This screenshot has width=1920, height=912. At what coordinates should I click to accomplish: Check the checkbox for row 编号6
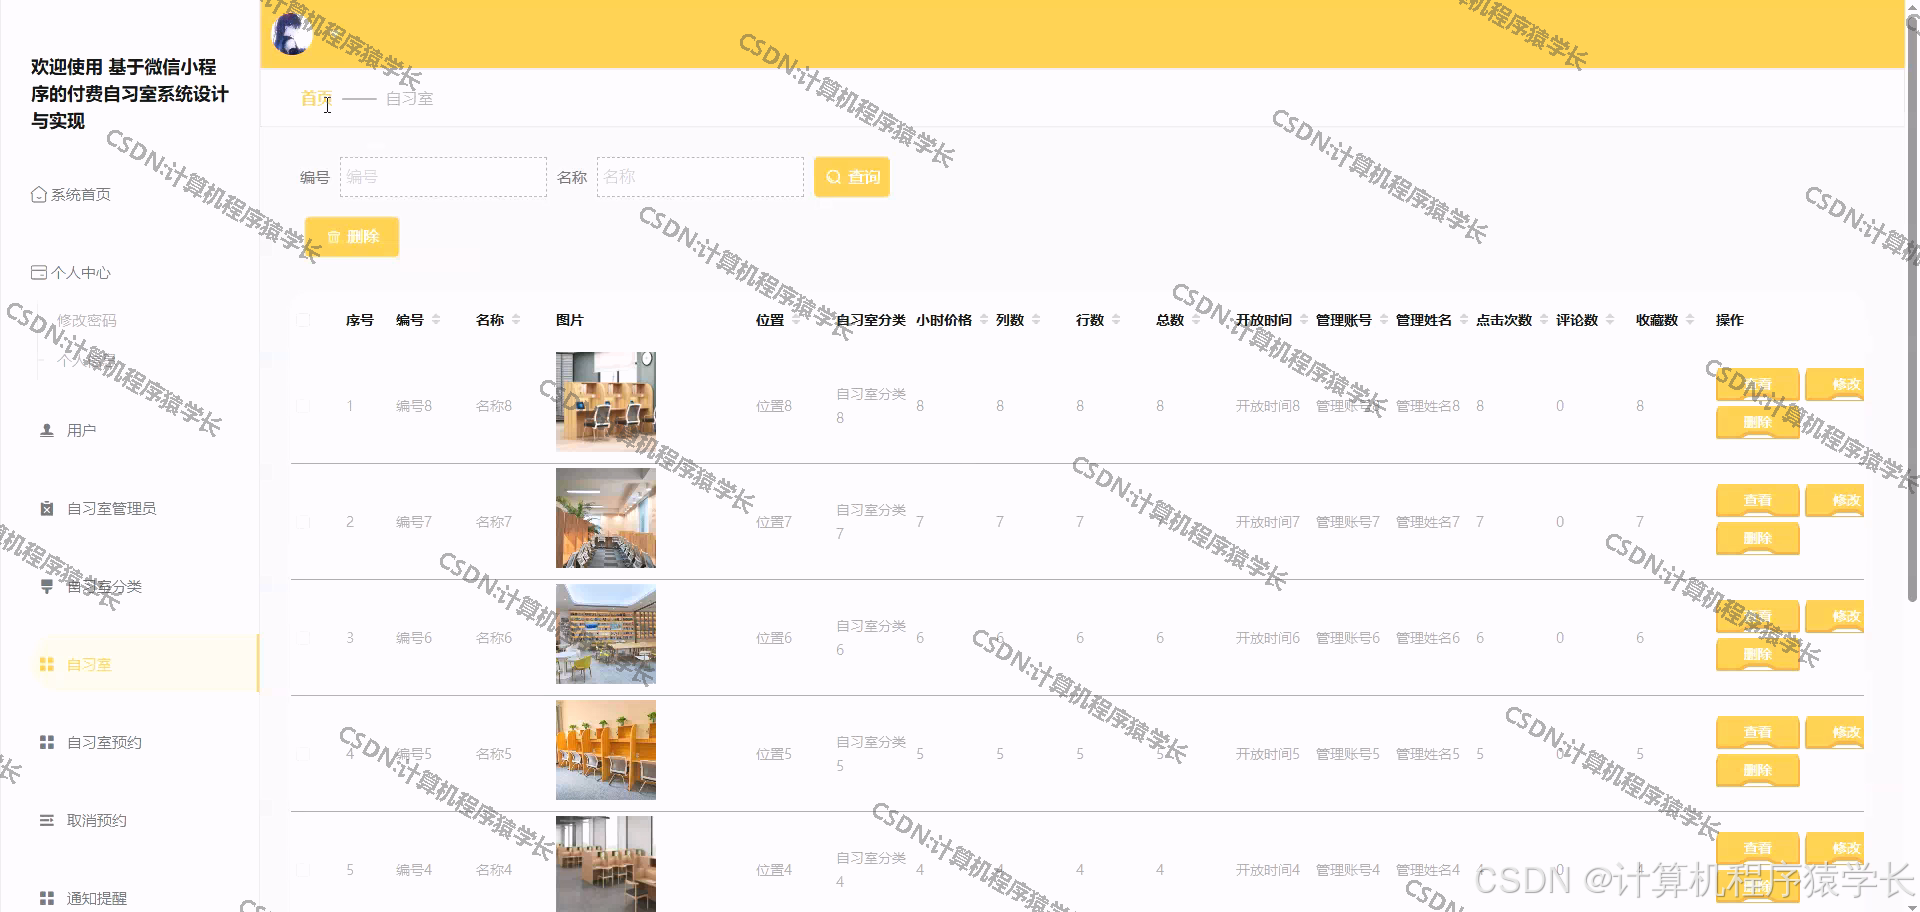point(303,638)
